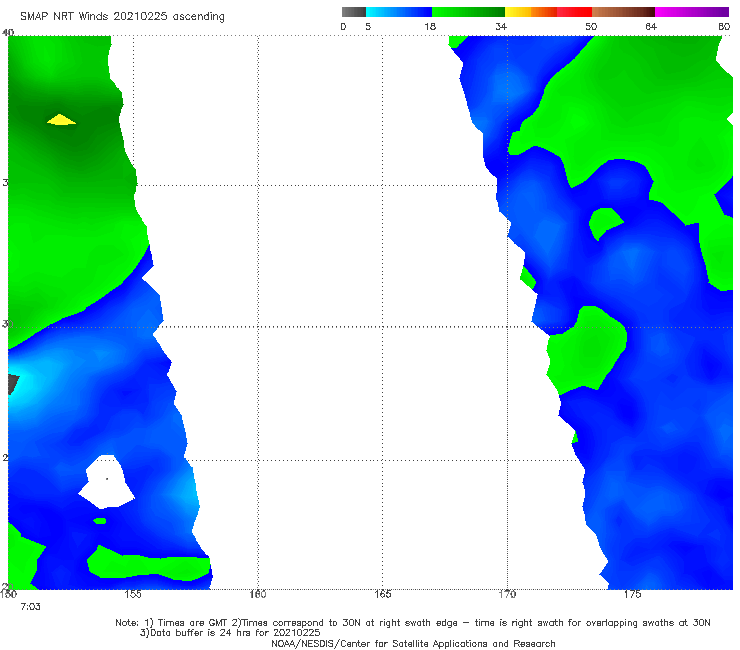Click the title 'SMAP NRT Winds 20210225 ascending'
Image resolution: width=740 pixels, height=650 pixels.
122,17
